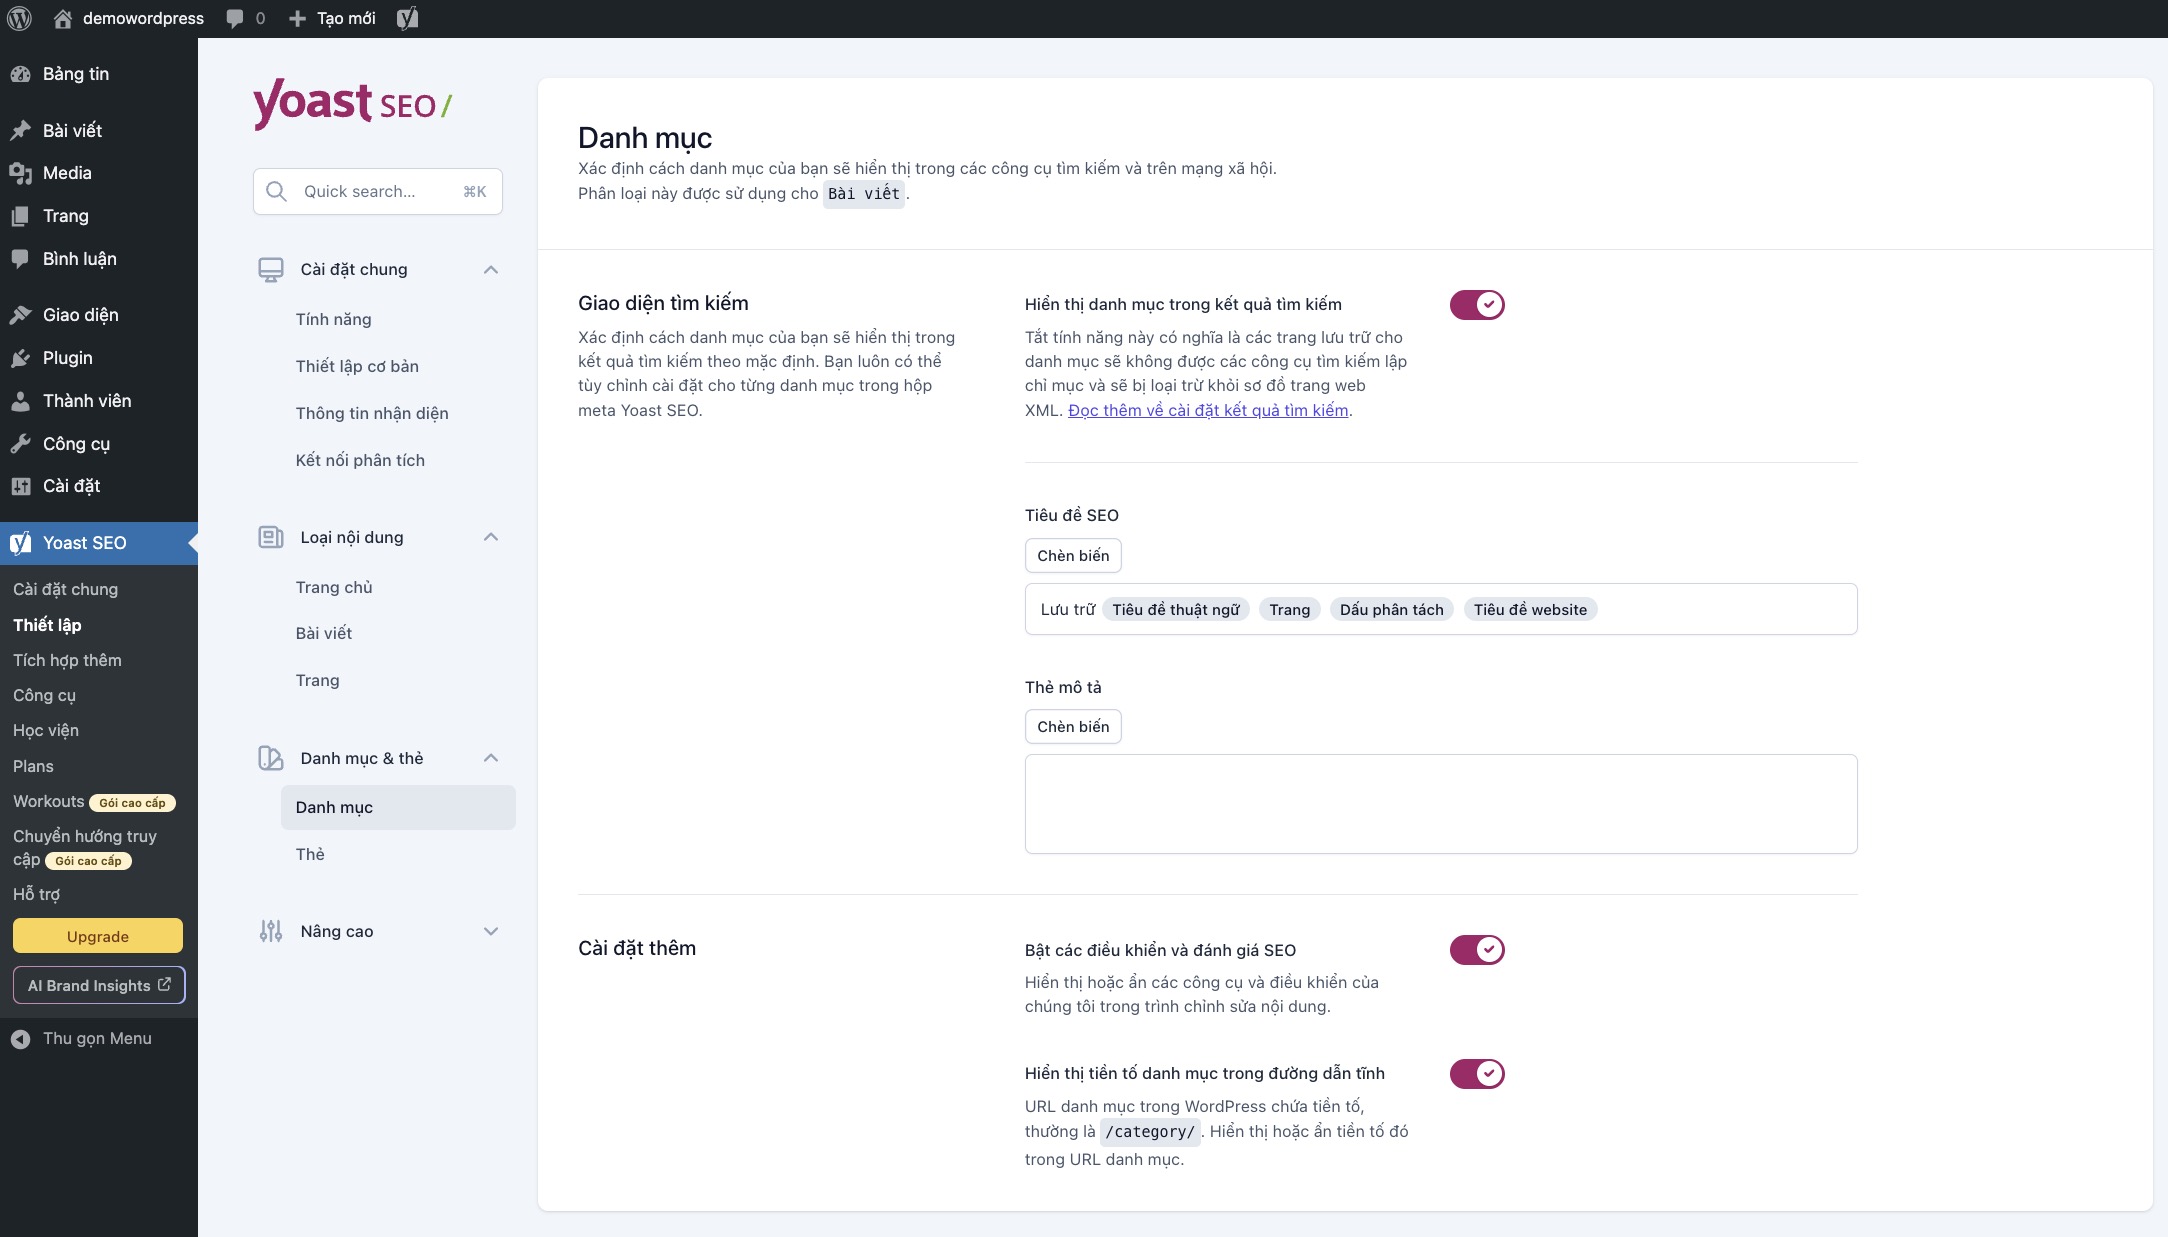Disable showing categories in search results

tap(1476, 304)
